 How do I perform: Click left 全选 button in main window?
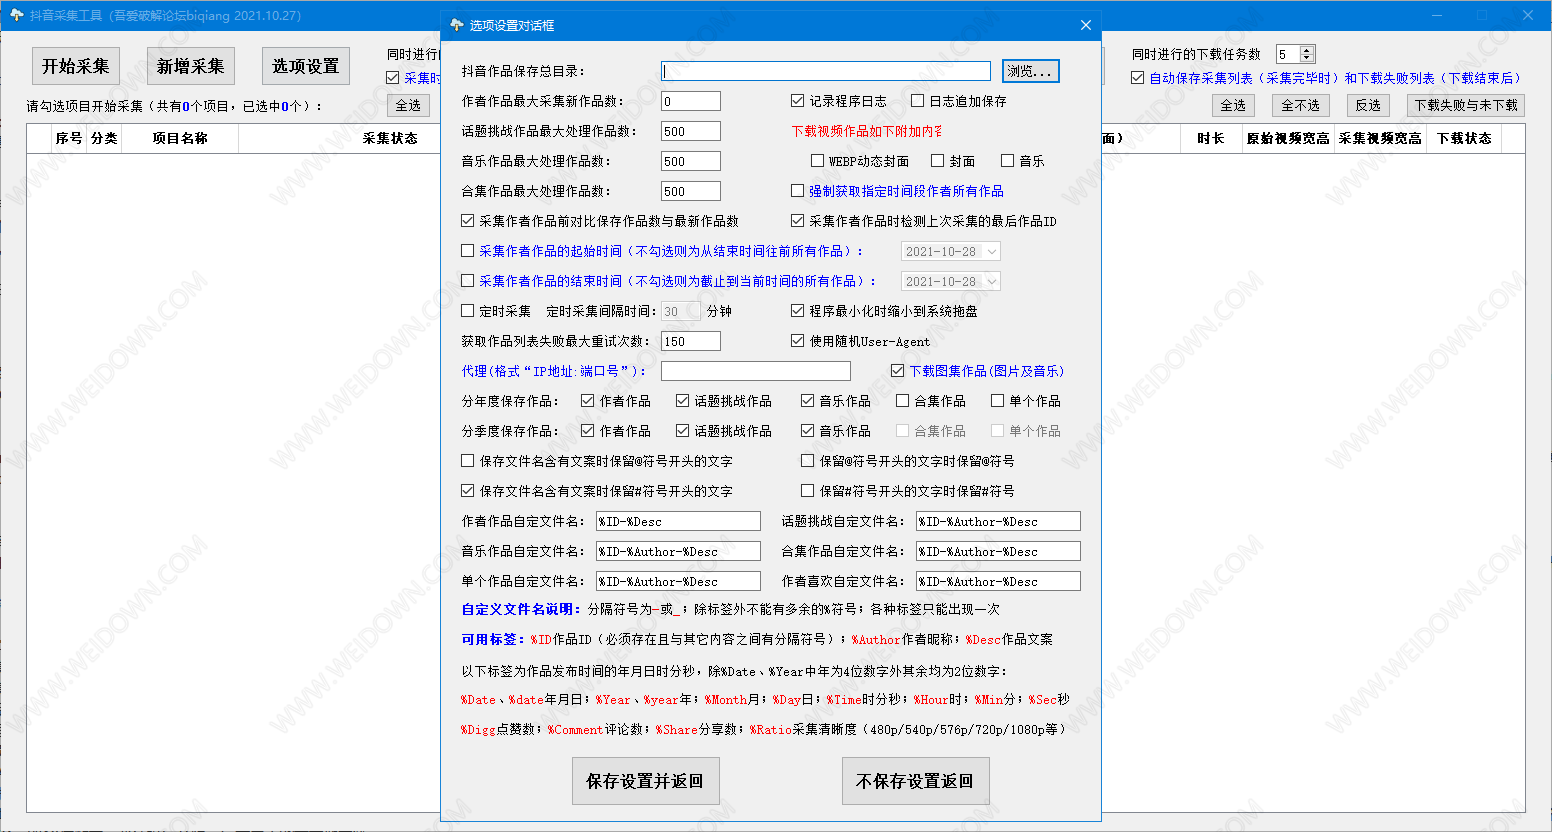tap(409, 105)
